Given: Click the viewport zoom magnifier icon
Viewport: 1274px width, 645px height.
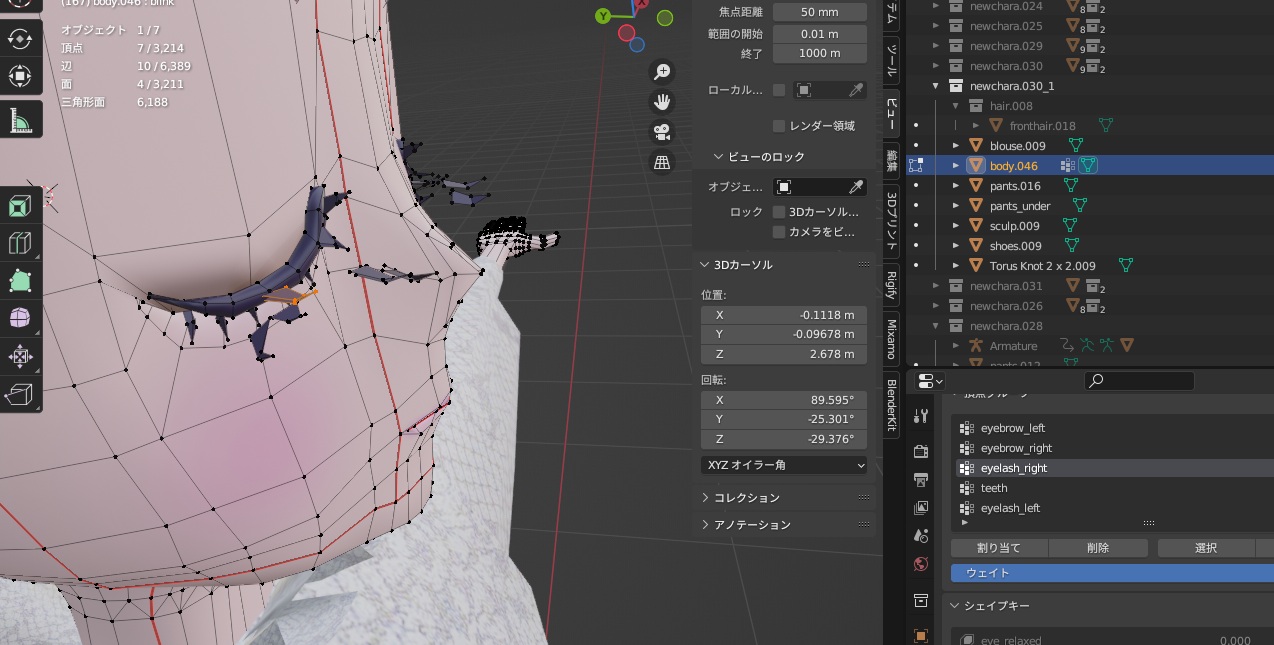Looking at the screenshot, I should pyautogui.click(x=662, y=72).
